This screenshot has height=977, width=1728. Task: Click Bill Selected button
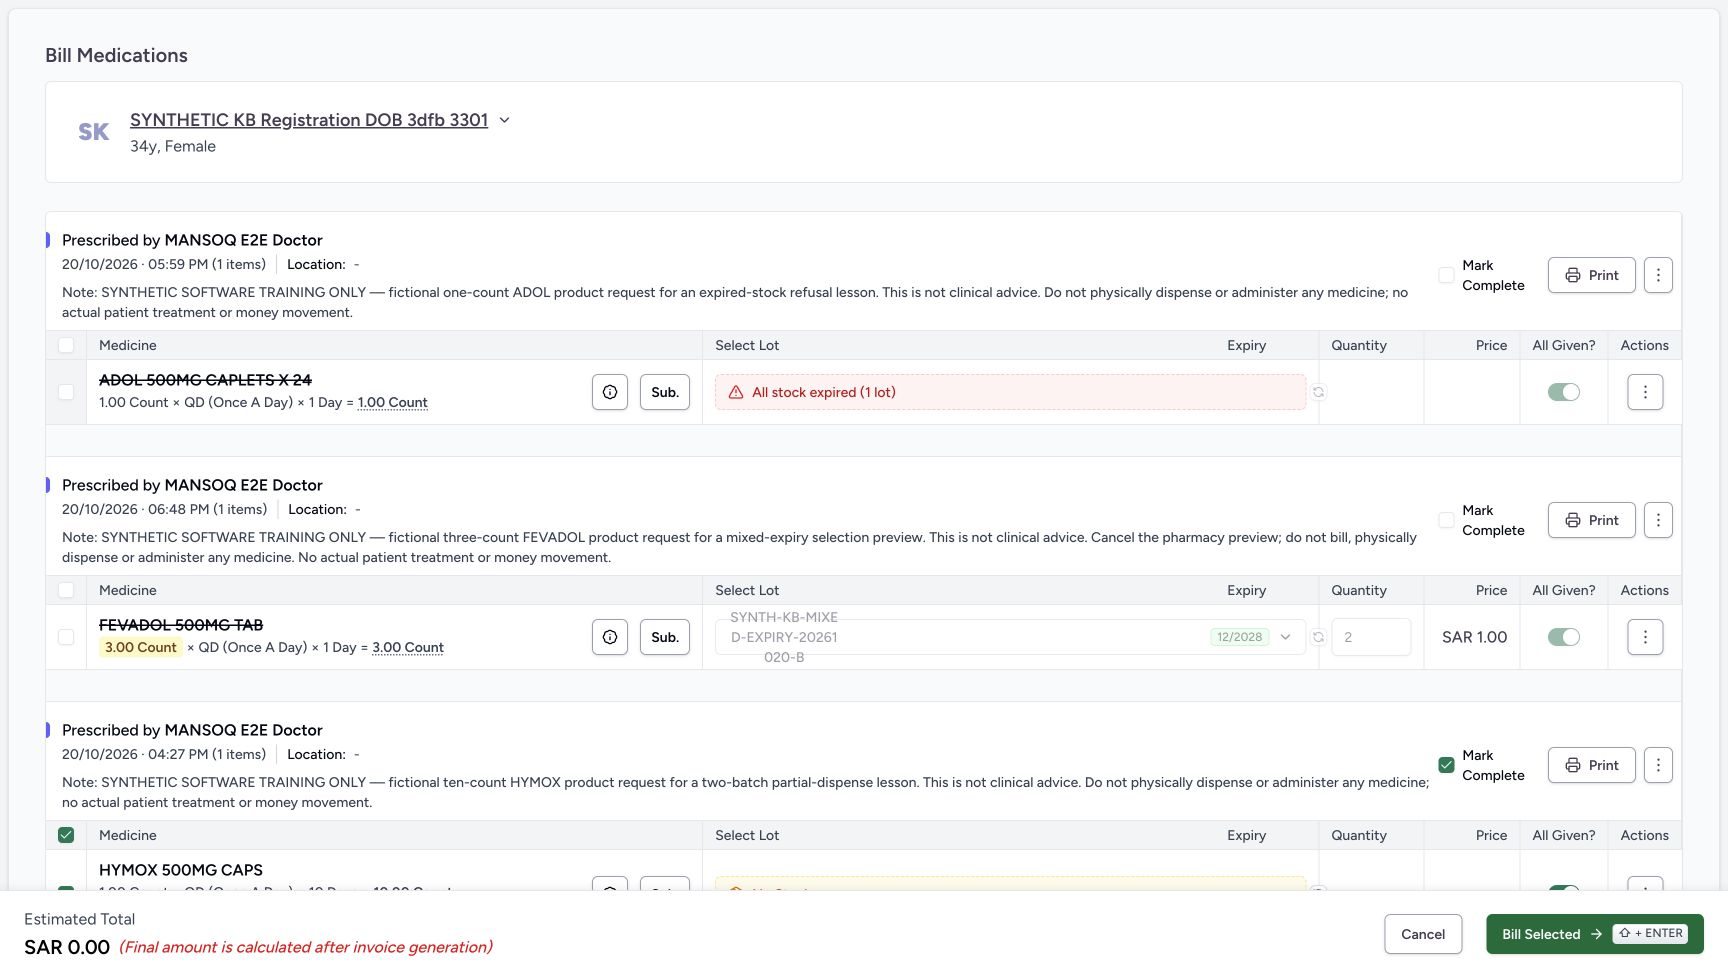click(1594, 934)
